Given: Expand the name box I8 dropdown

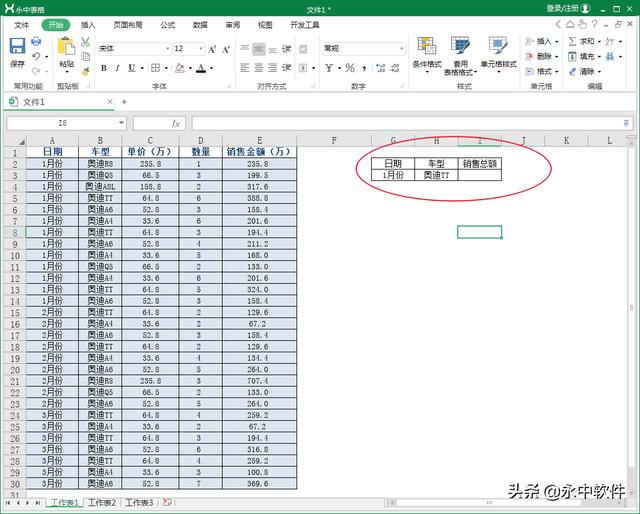Looking at the screenshot, I should (x=121, y=123).
